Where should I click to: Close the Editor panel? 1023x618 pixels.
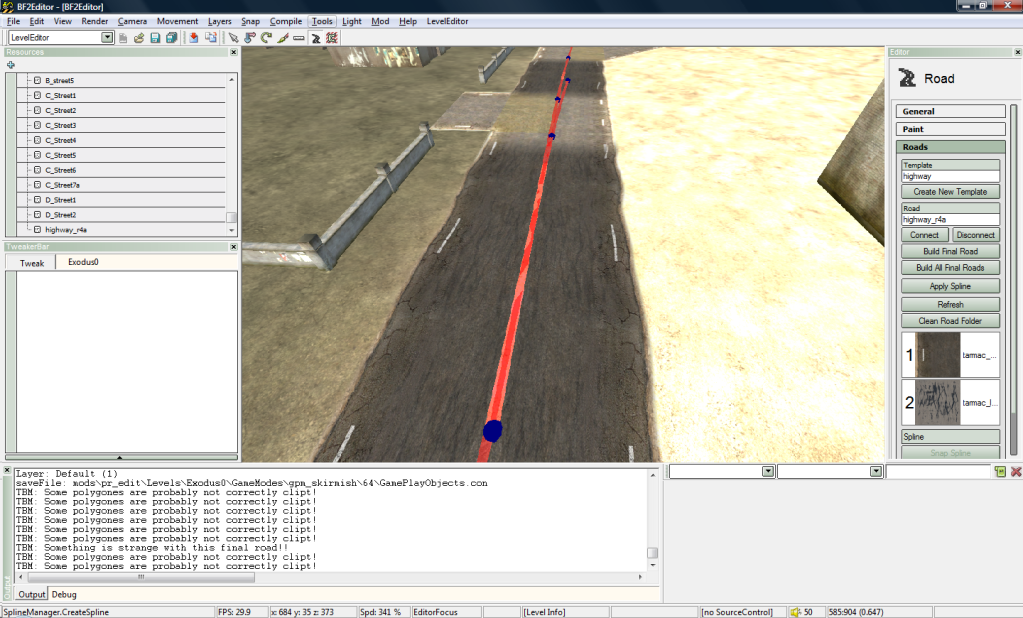tap(1017, 52)
